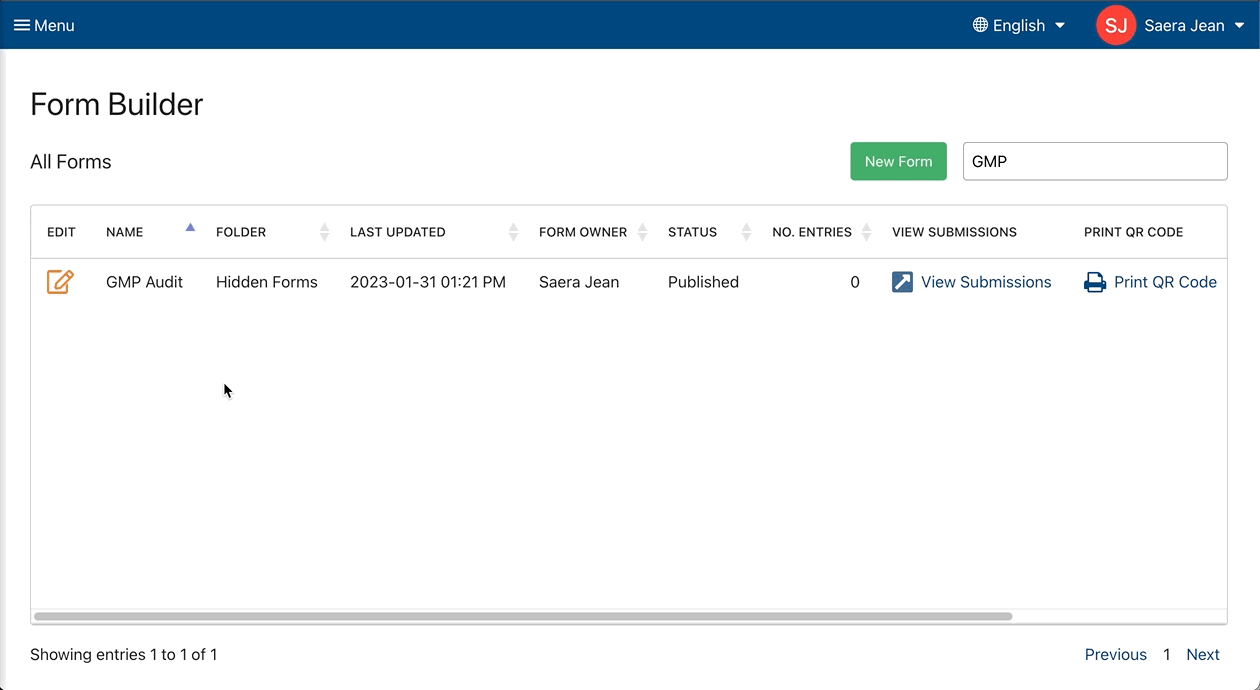Click the Form Builder heading
This screenshot has width=1260, height=690.
tap(117, 104)
